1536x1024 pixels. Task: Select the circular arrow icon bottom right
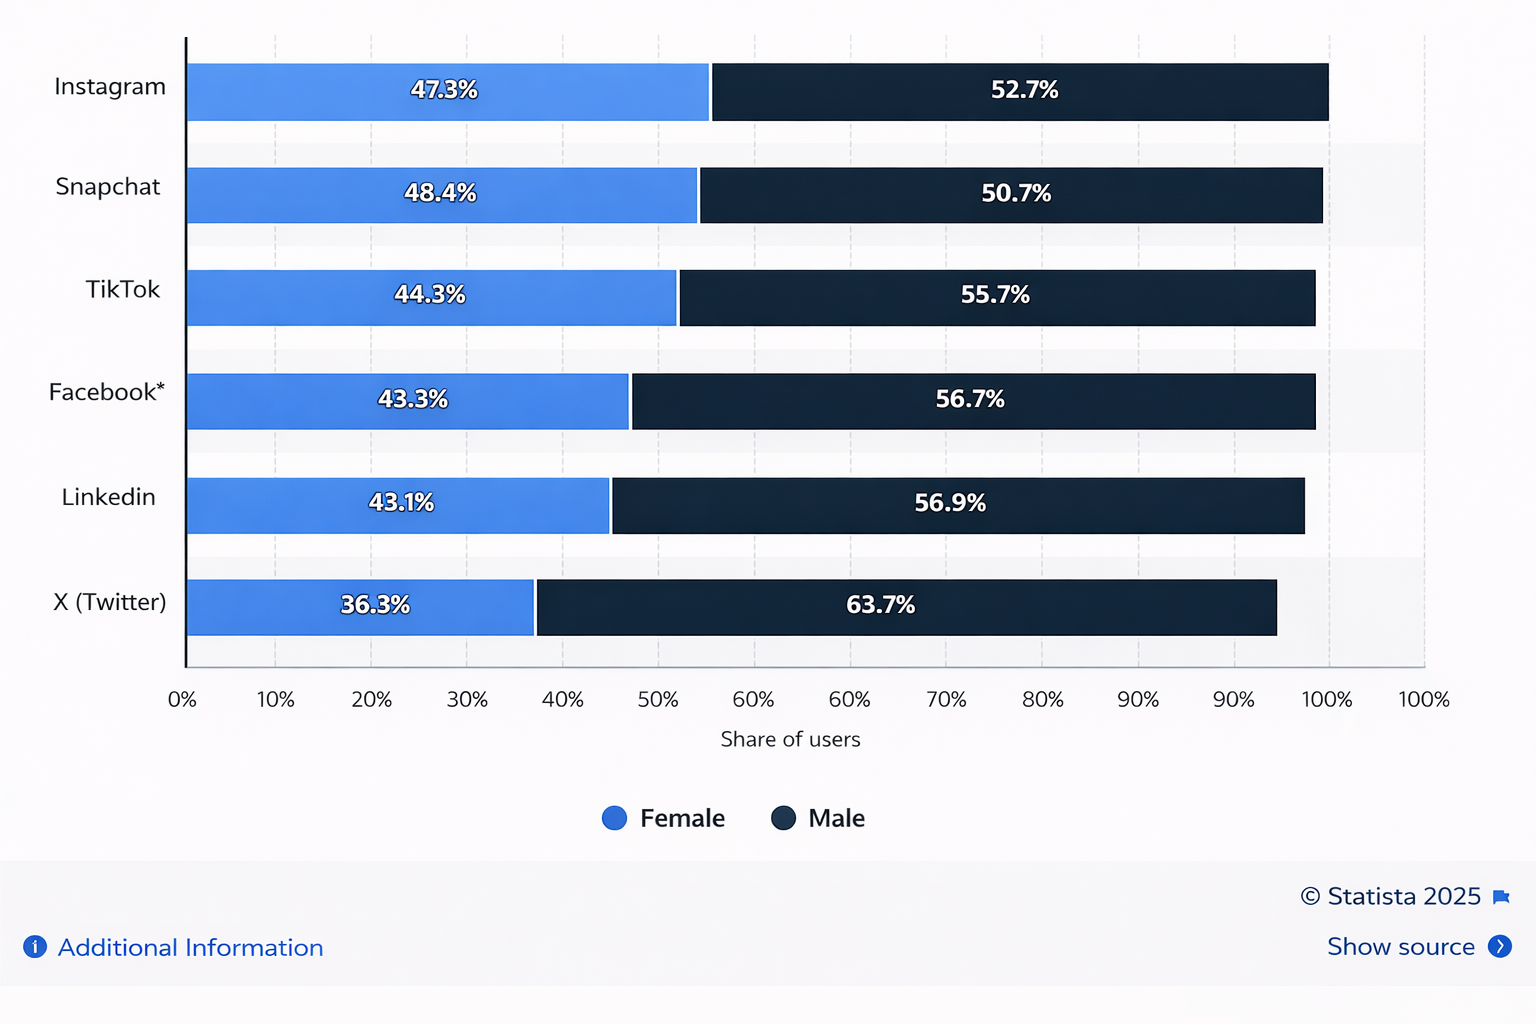click(1500, 946)
